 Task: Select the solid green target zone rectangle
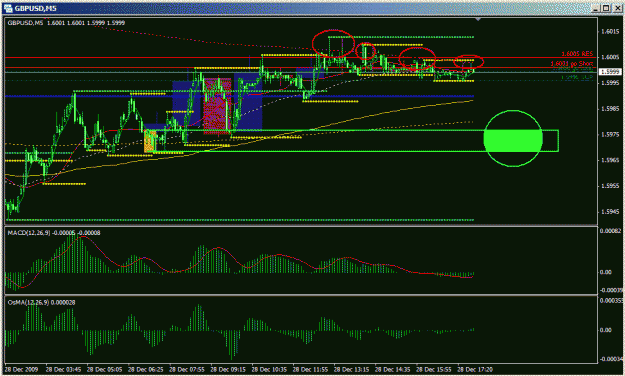(x=513, y=141)
